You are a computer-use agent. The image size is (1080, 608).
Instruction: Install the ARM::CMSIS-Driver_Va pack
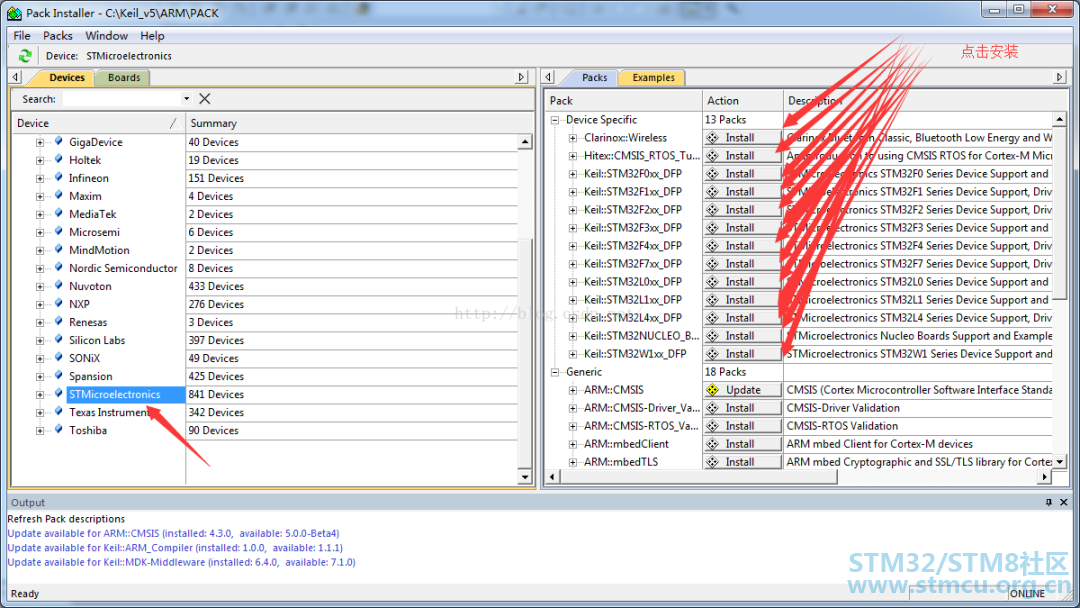coord(742,408)
